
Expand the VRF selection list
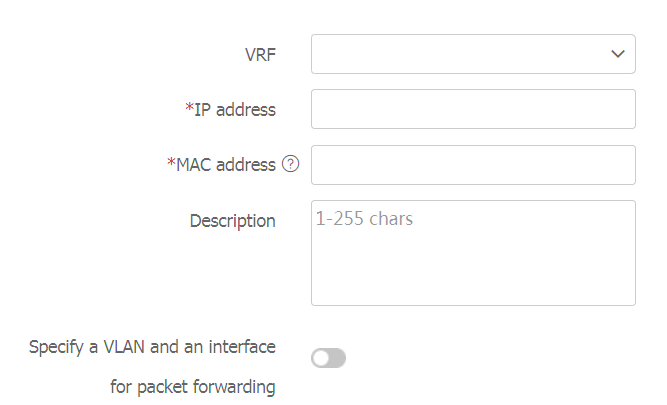click(473, 54)
